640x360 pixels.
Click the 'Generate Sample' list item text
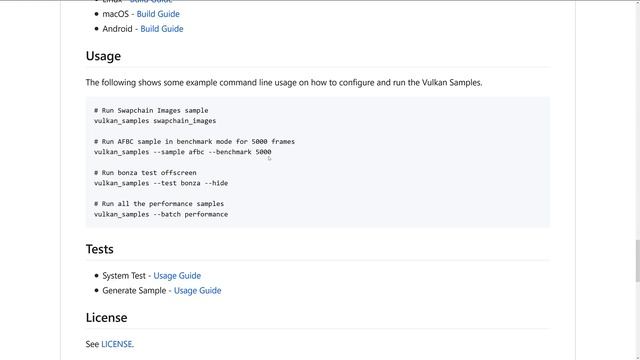pyautogui.click(x=134, y=291)
